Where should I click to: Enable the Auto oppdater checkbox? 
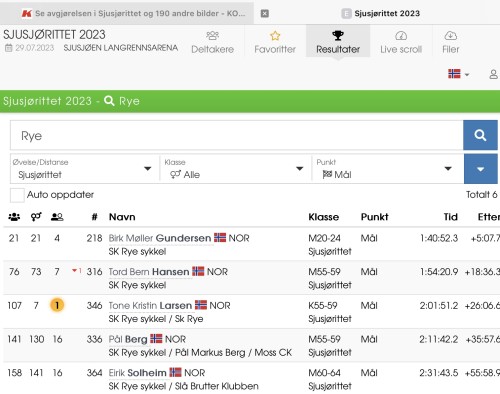coord(17,195)
